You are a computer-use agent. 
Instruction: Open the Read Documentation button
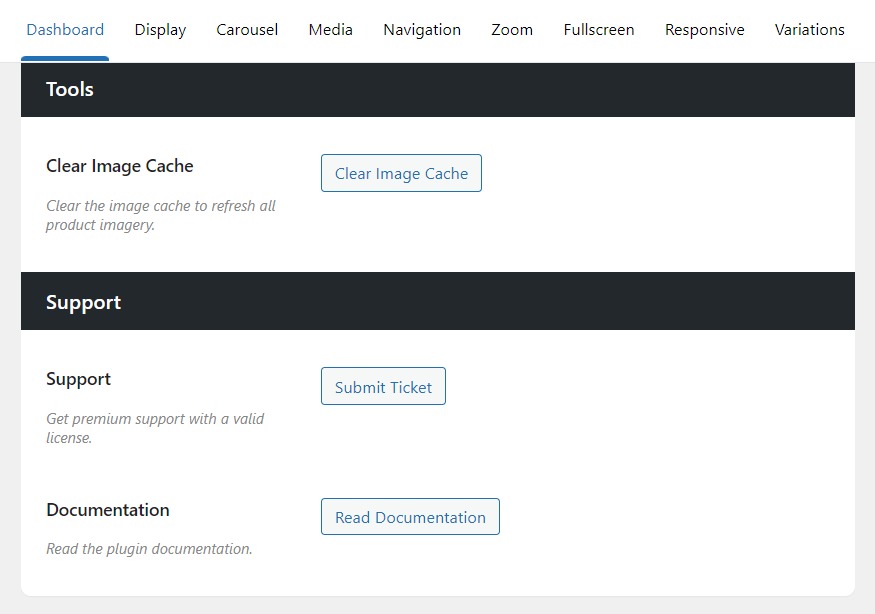tap(410, 517)
